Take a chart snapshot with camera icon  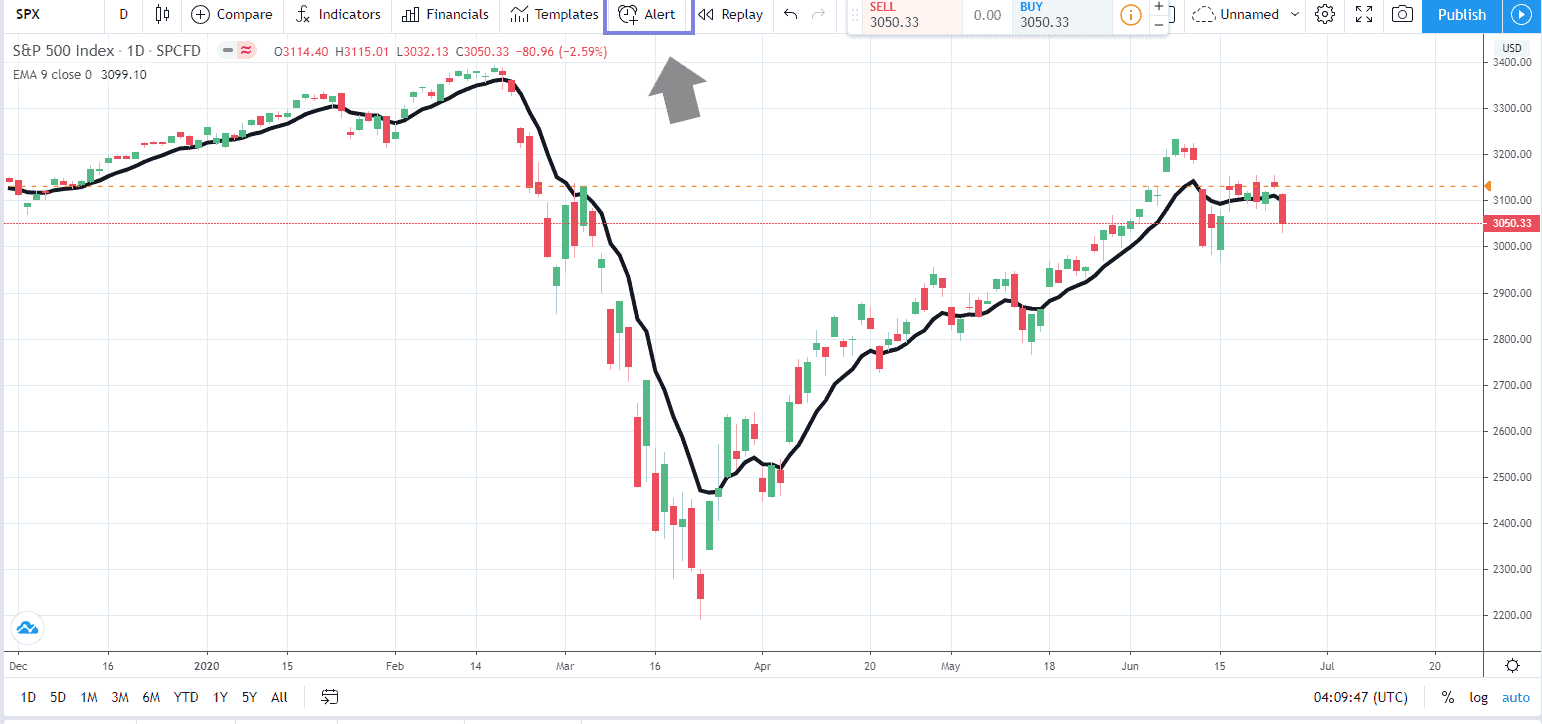point(1402,14)
